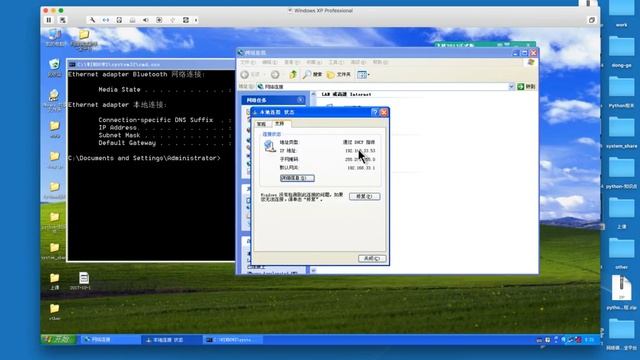Click the snapshot icon beside pause button
This screenshot has height=360, width=640.
(62, 20)
